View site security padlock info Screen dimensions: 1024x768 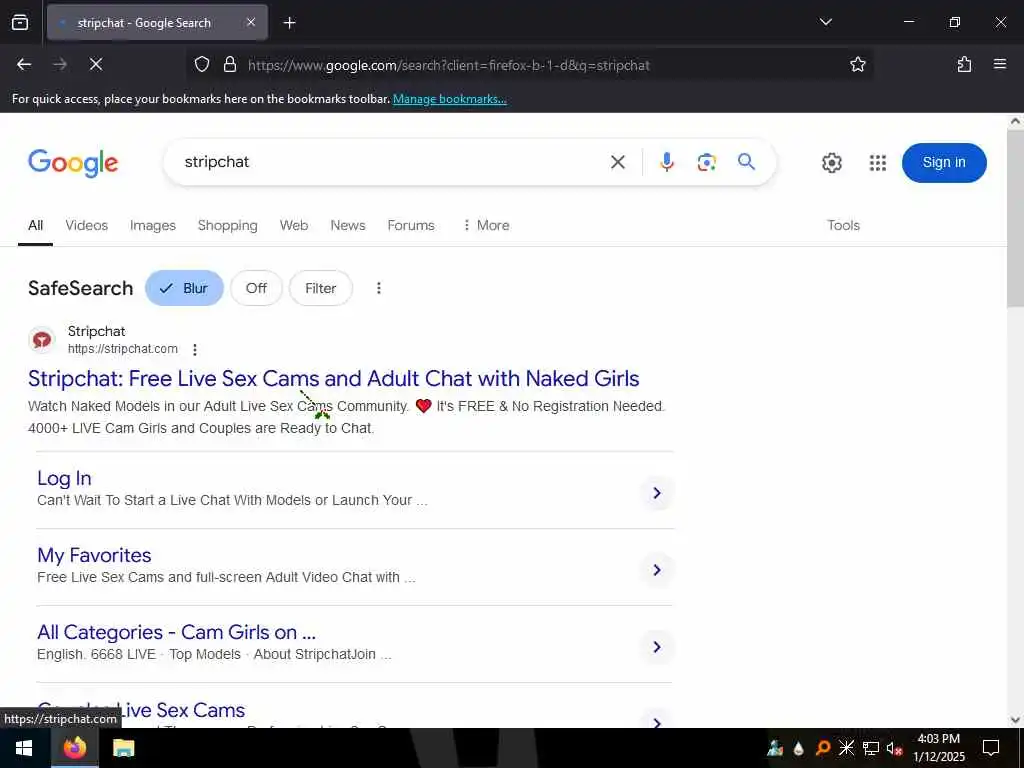point(230,65)
